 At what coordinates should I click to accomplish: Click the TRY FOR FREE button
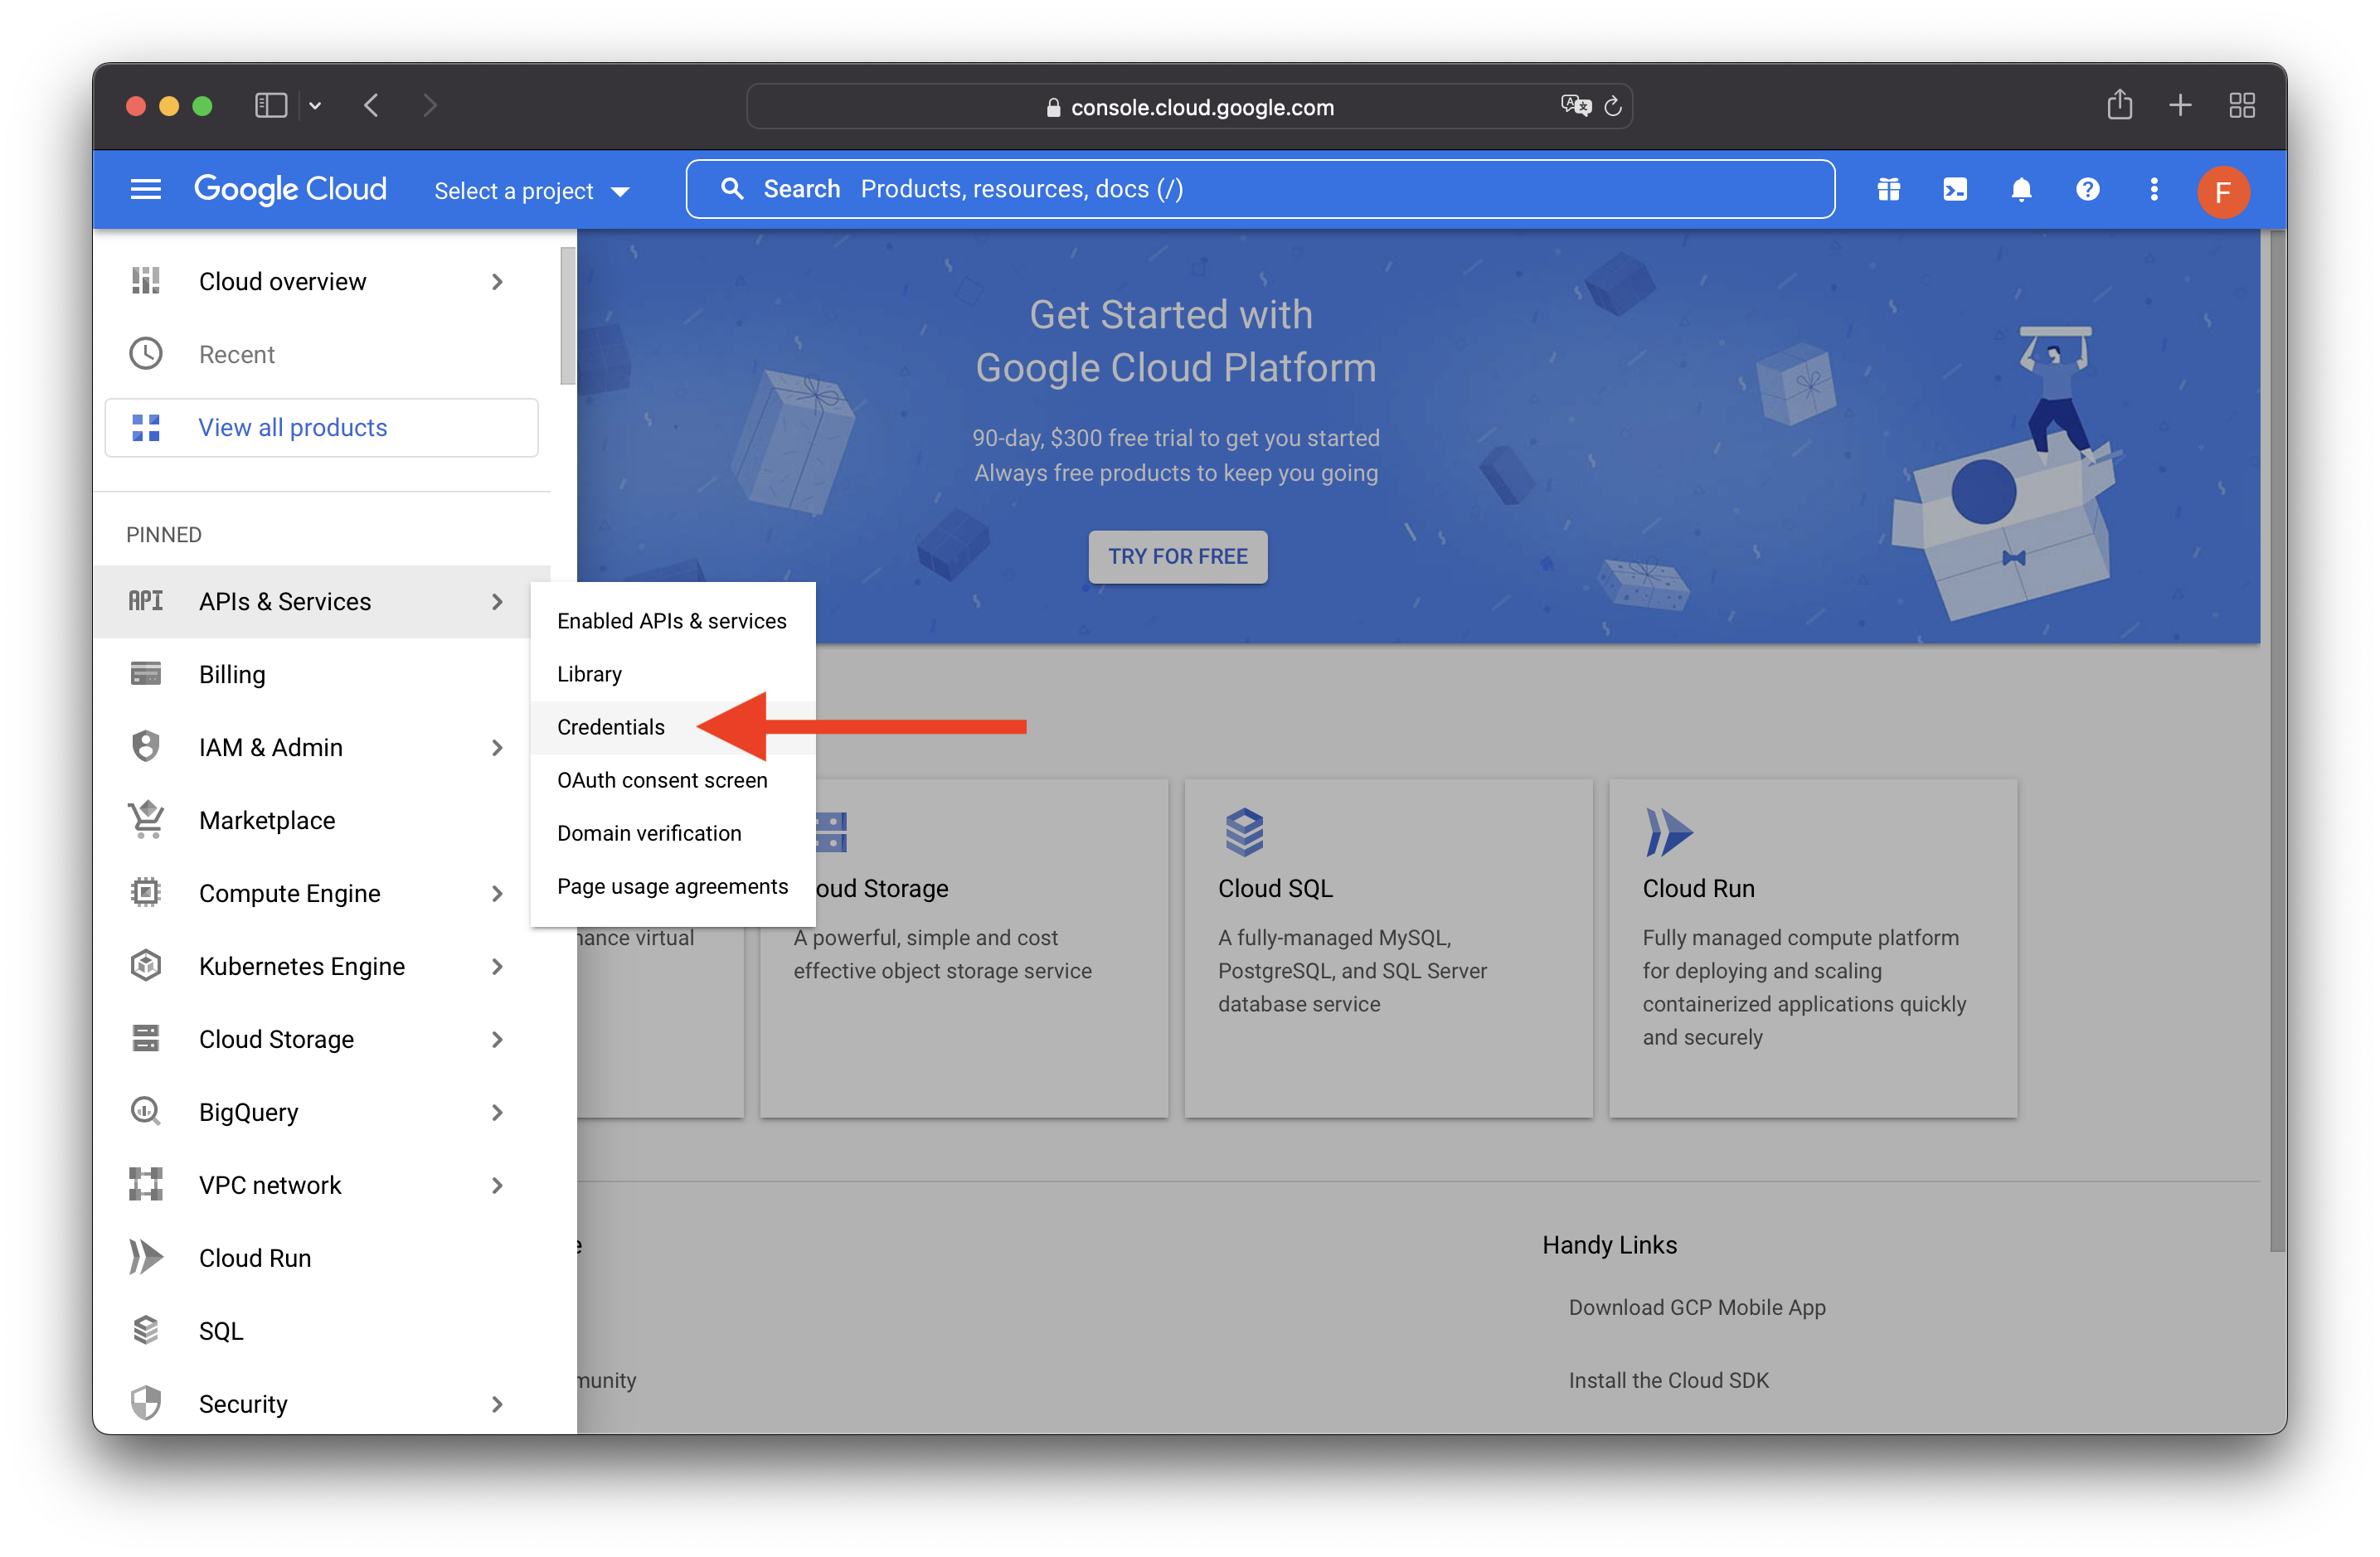click(x=1177, y=556)
